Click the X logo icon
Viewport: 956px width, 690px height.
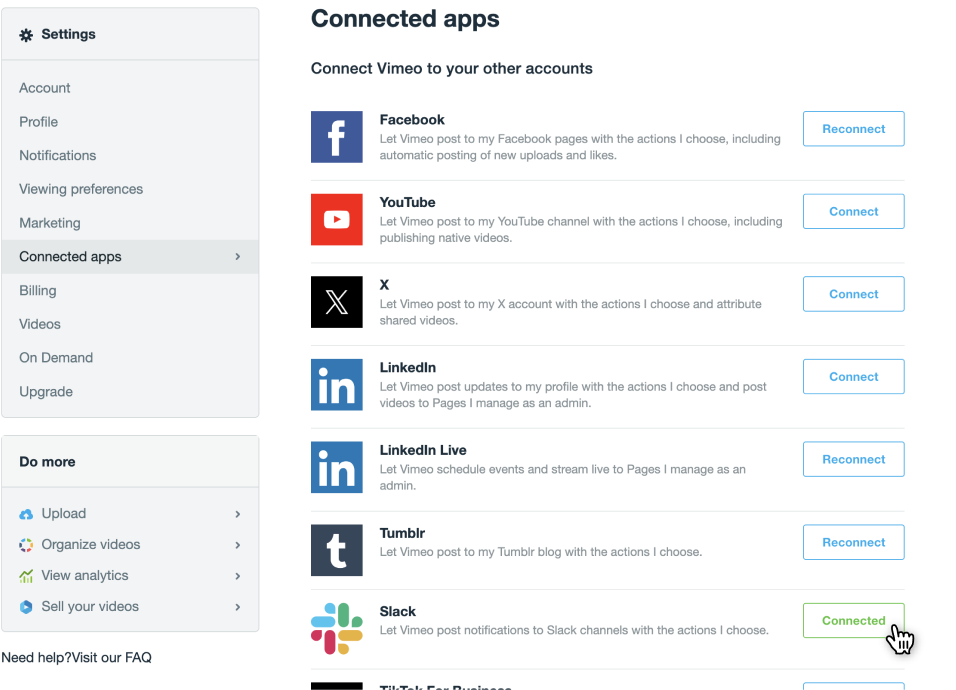click(336, 302)
